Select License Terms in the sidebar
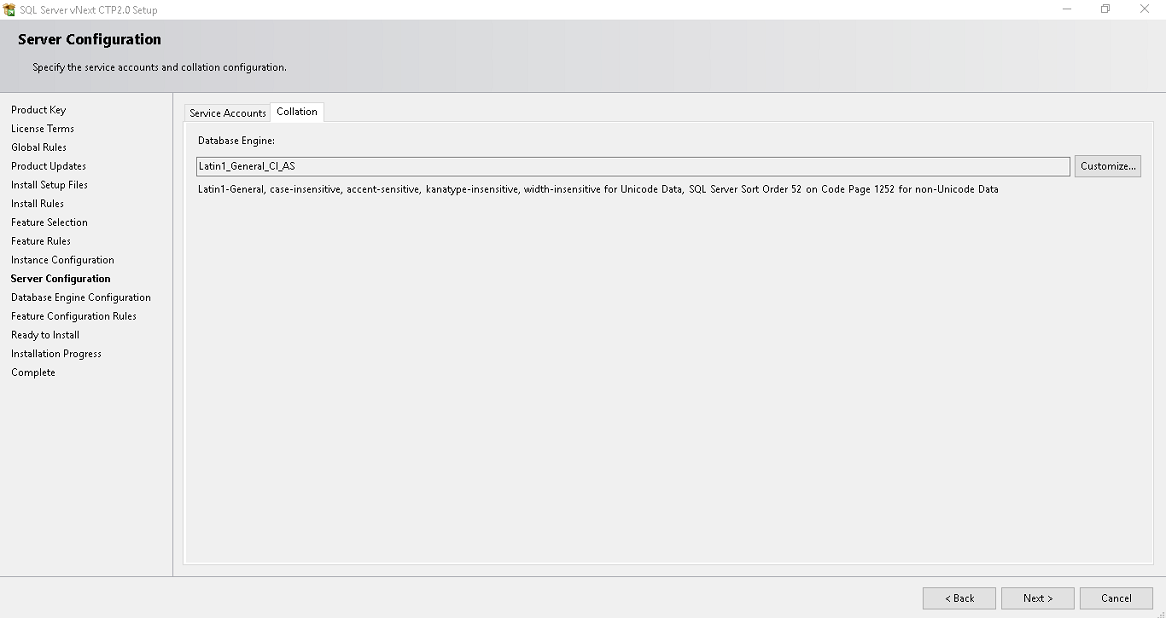The width and height of the screenshot is (1166, 618). coord(43,129)
